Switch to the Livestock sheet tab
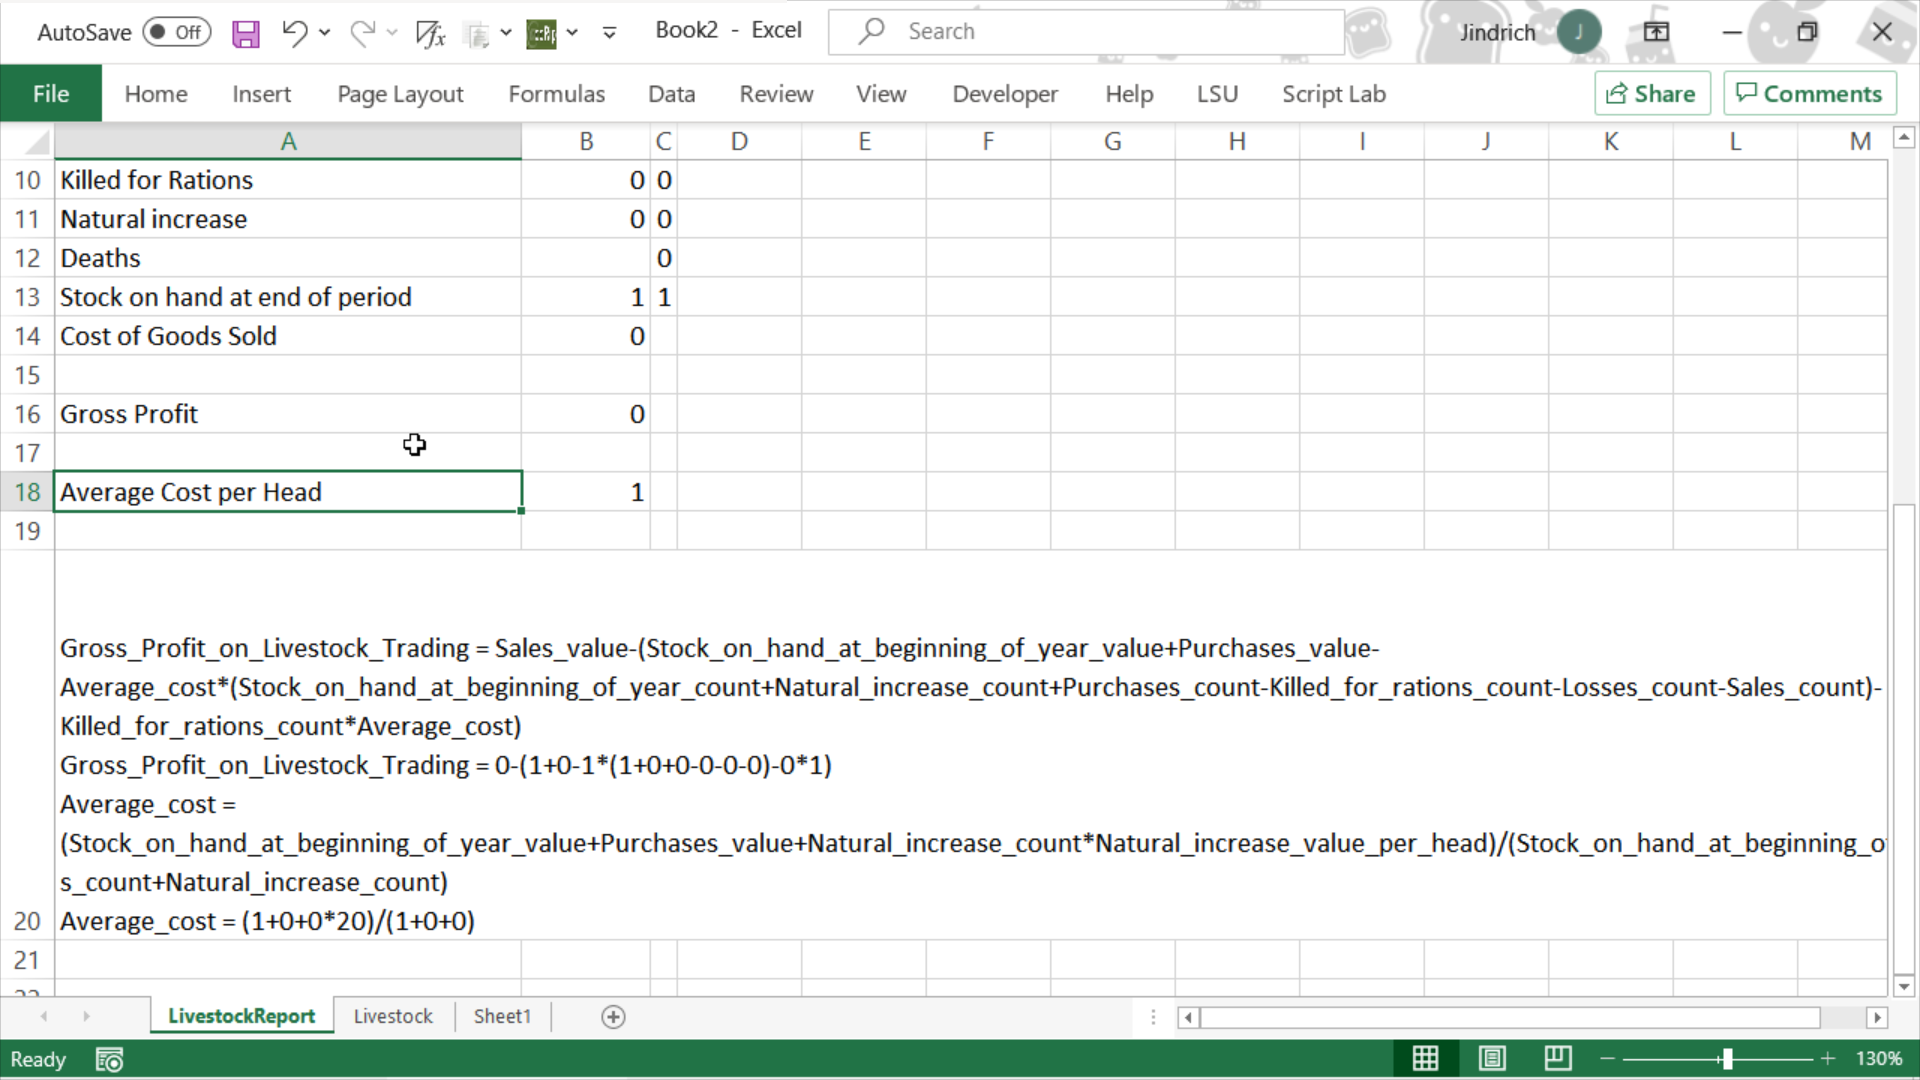The image size is (1920, 1080). [393, 1017]
